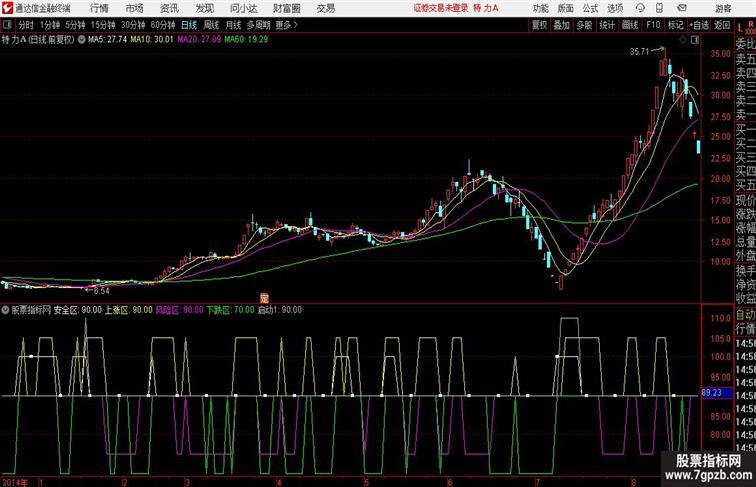
Task: Open indicator settings circle before 股票指标网
Action: click(x=5, y=310)
